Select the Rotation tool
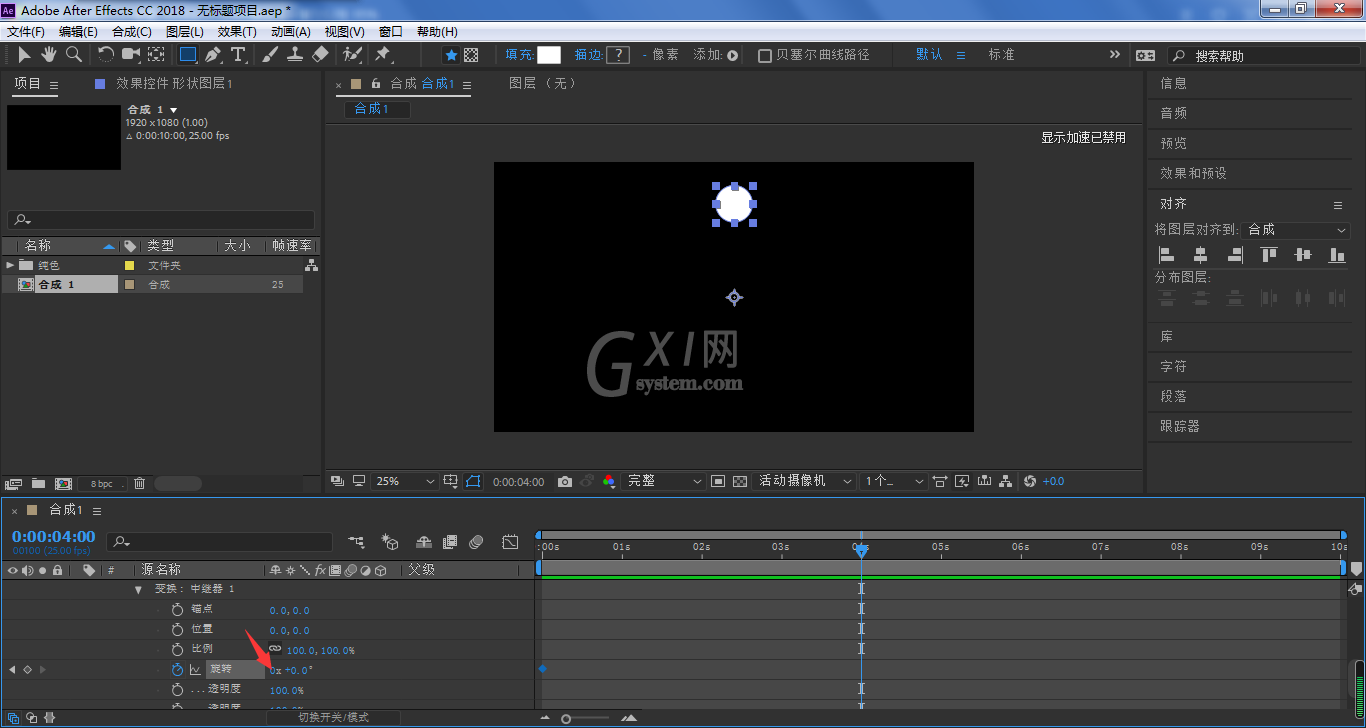 point(106,54)
